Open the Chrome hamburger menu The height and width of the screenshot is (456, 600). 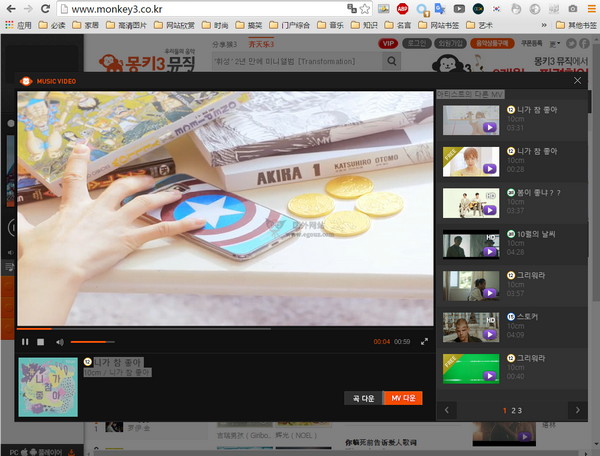tap(591, 9)
